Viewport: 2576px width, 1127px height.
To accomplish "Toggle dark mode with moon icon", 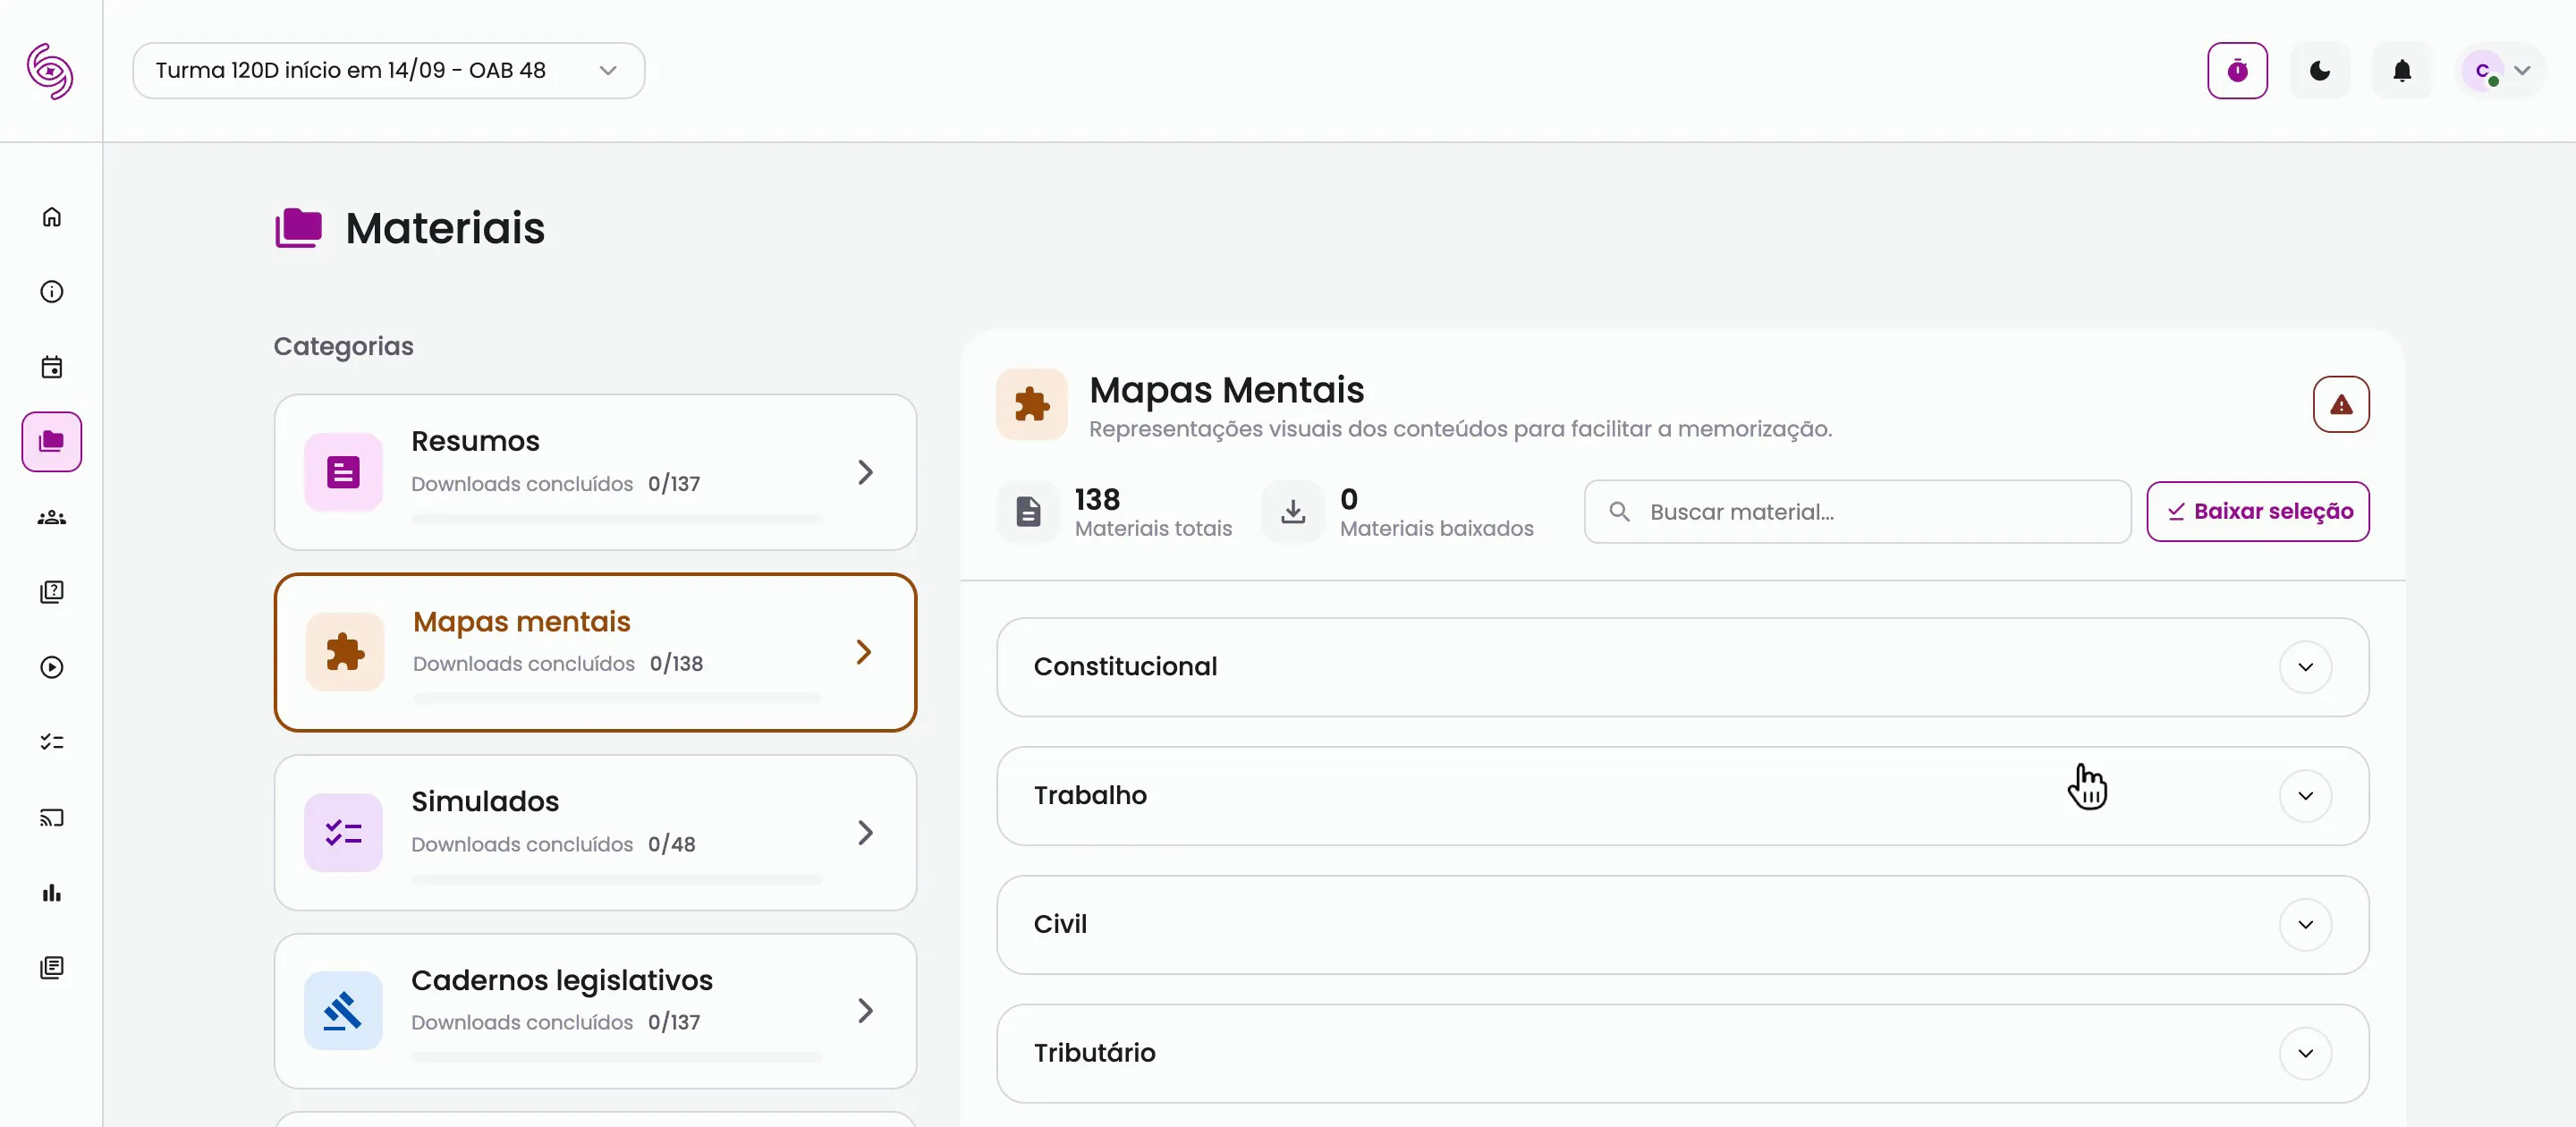I will point(2320,71).
